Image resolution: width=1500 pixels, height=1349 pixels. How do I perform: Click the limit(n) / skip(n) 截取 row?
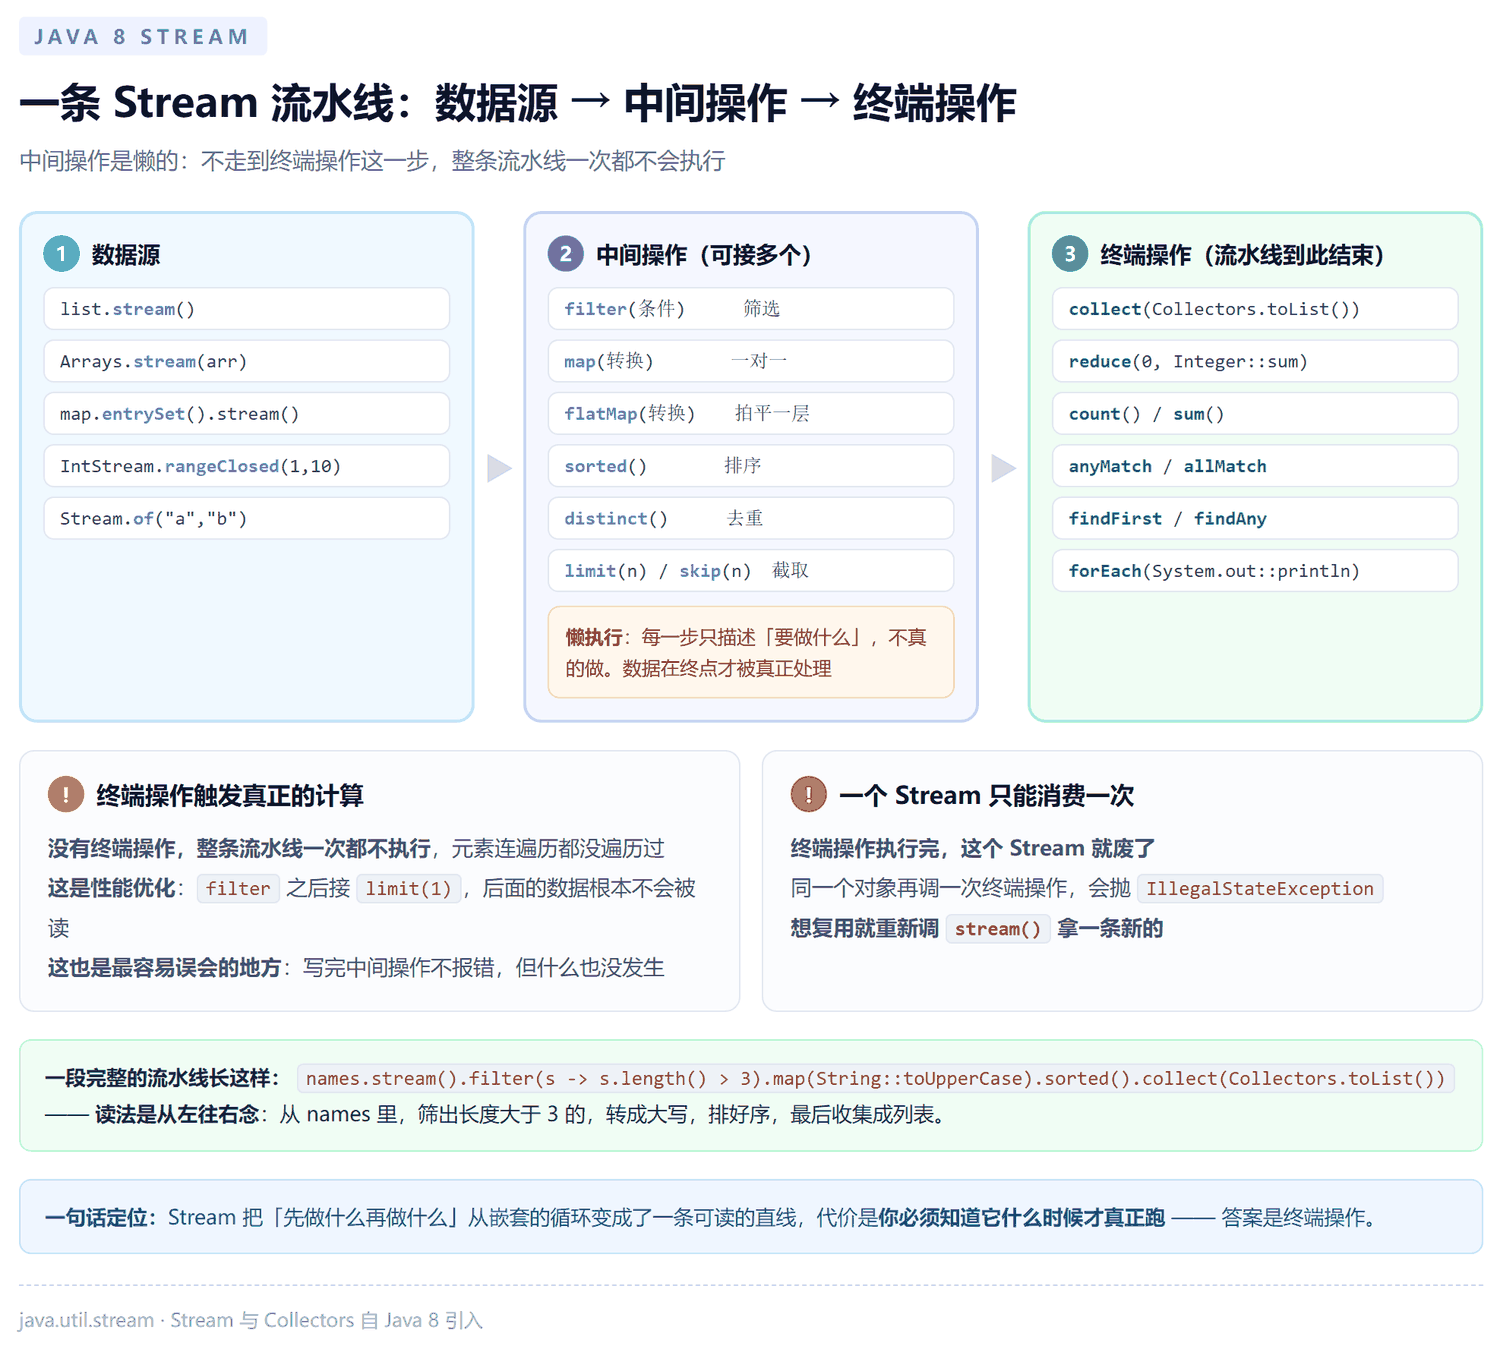(751, 571)
